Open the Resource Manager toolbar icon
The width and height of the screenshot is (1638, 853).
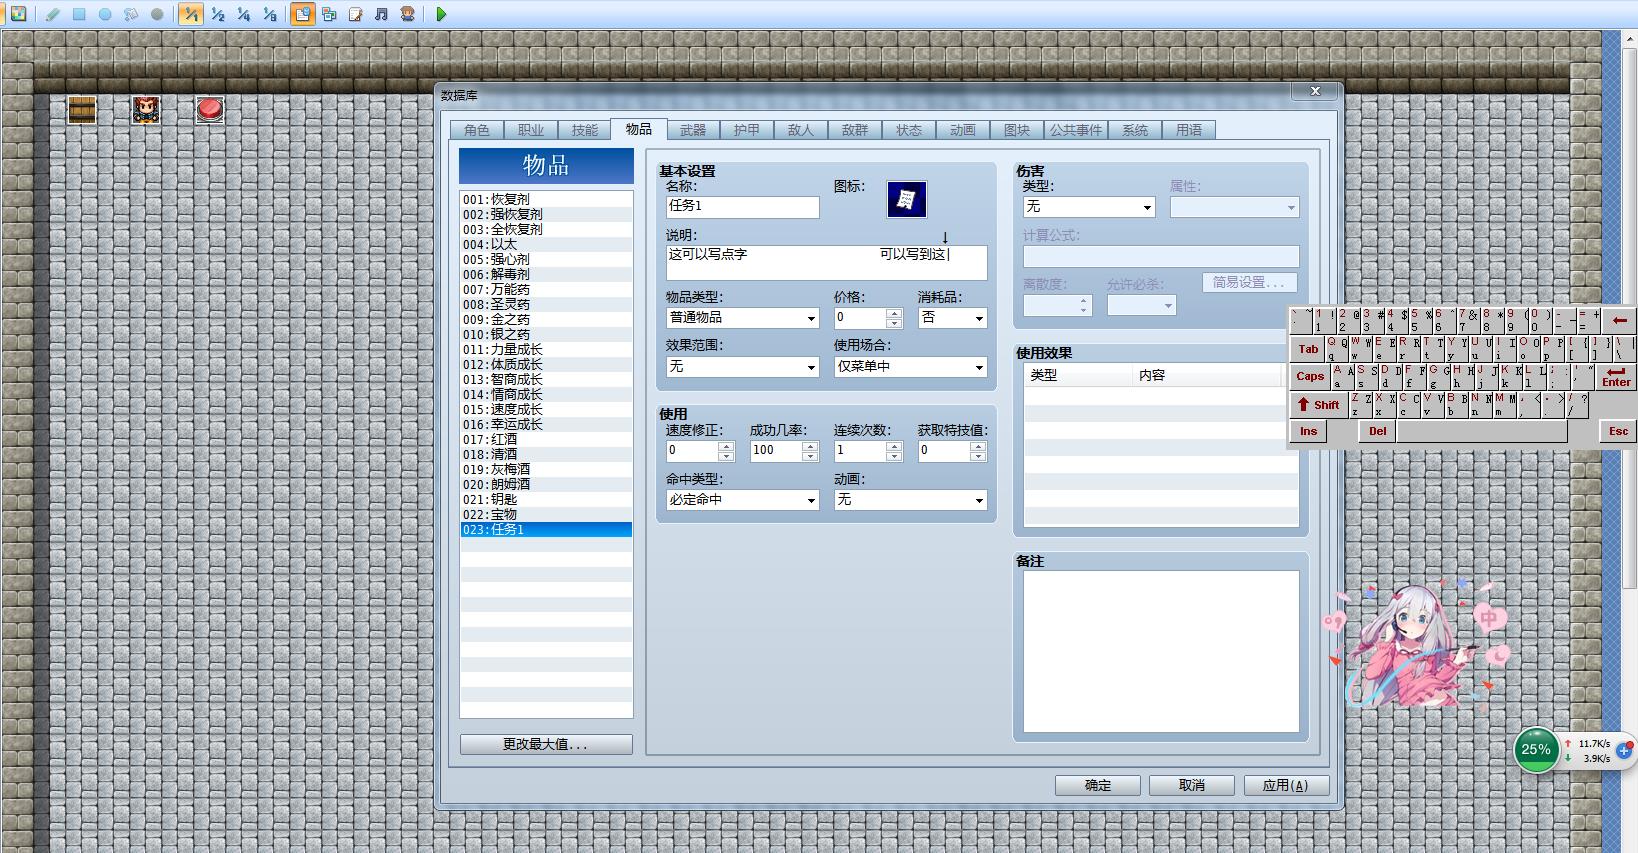point(329,14)
